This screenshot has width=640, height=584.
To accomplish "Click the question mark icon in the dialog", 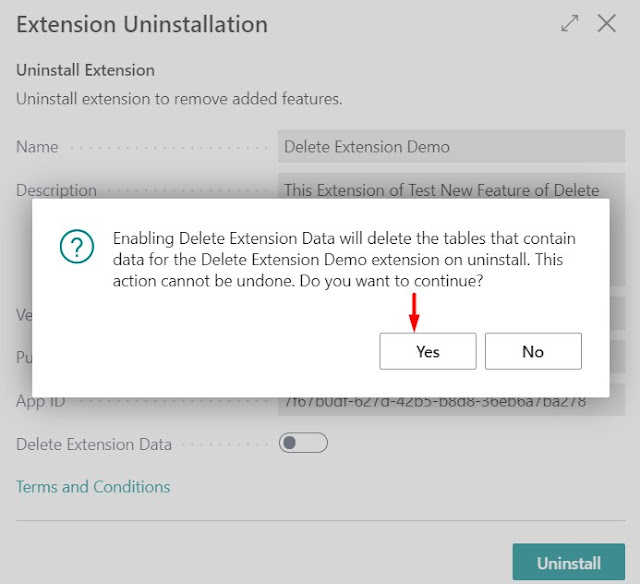I will (77, 246).
